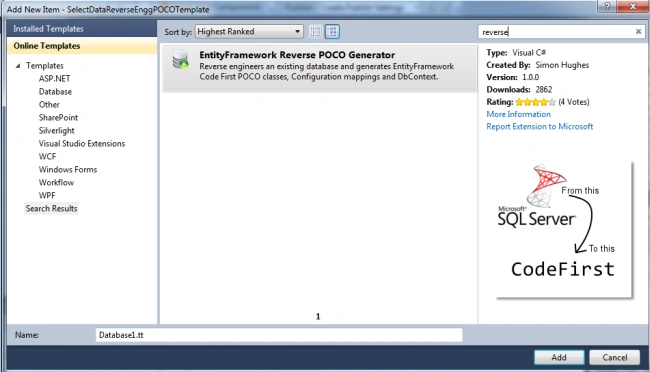Viewport: 650px width, 372px height.
Task: Click the 'Type: Visual C#' text
Action: pyautogui.click(x=516, y=53)
